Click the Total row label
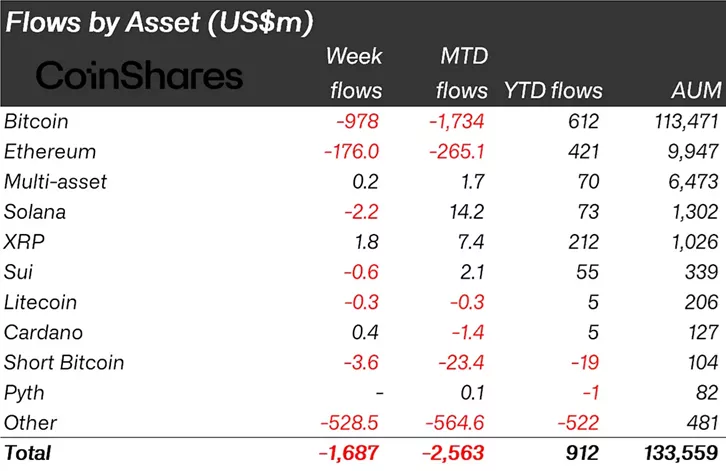 [x=28, y=453]
